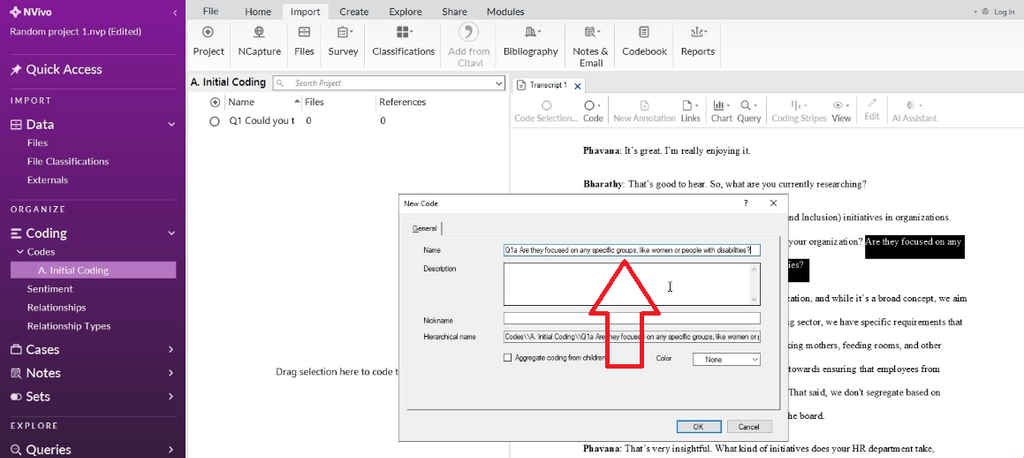The width and height of the screenshot is (1024, 458).
Task: Open File Classifications
Action: (68, 161)
